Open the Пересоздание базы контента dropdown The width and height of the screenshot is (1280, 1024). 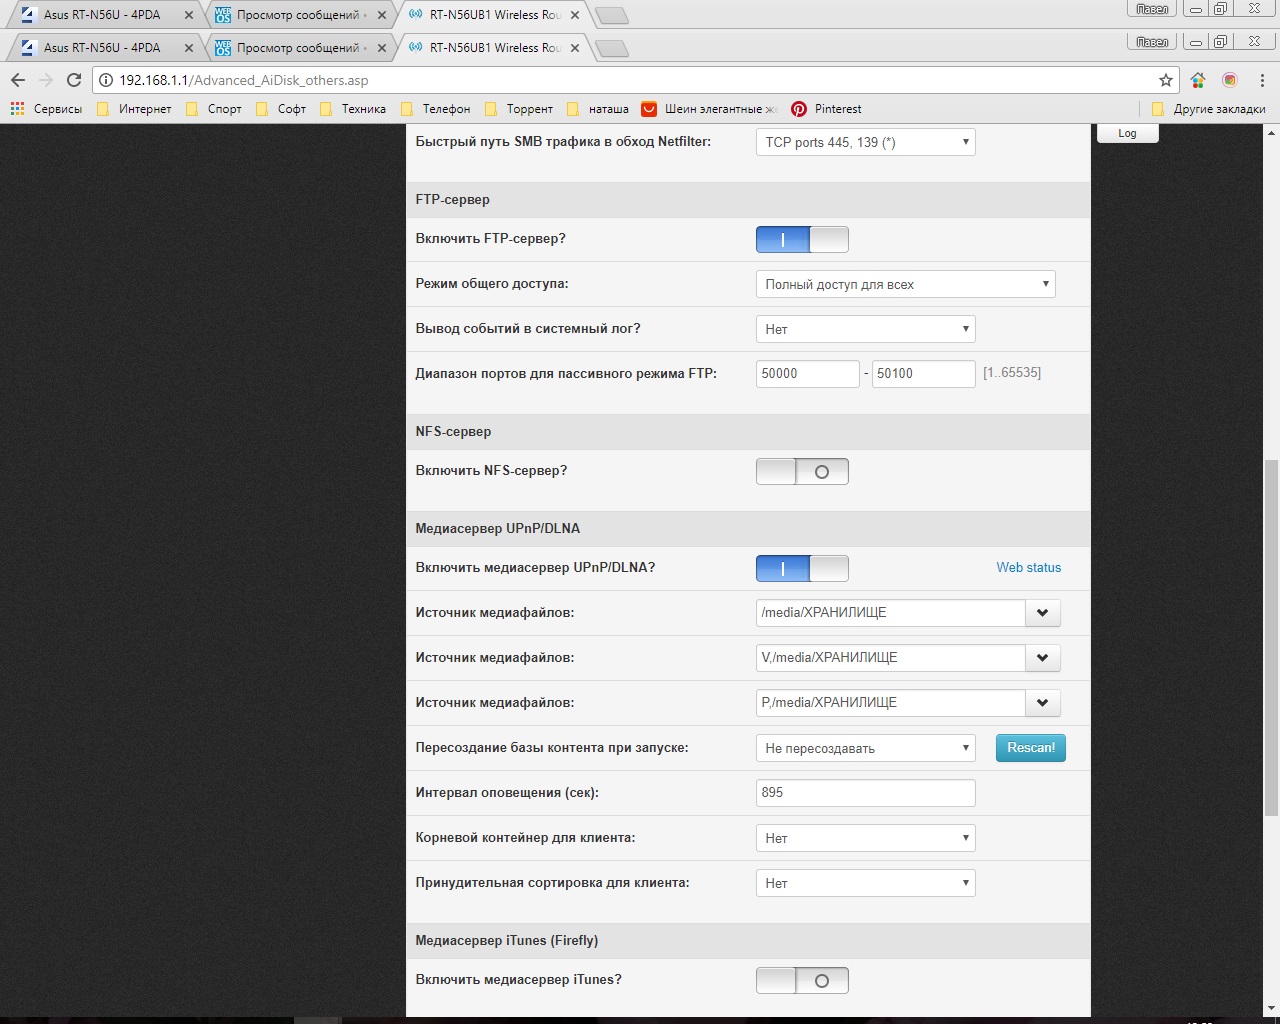865,748
